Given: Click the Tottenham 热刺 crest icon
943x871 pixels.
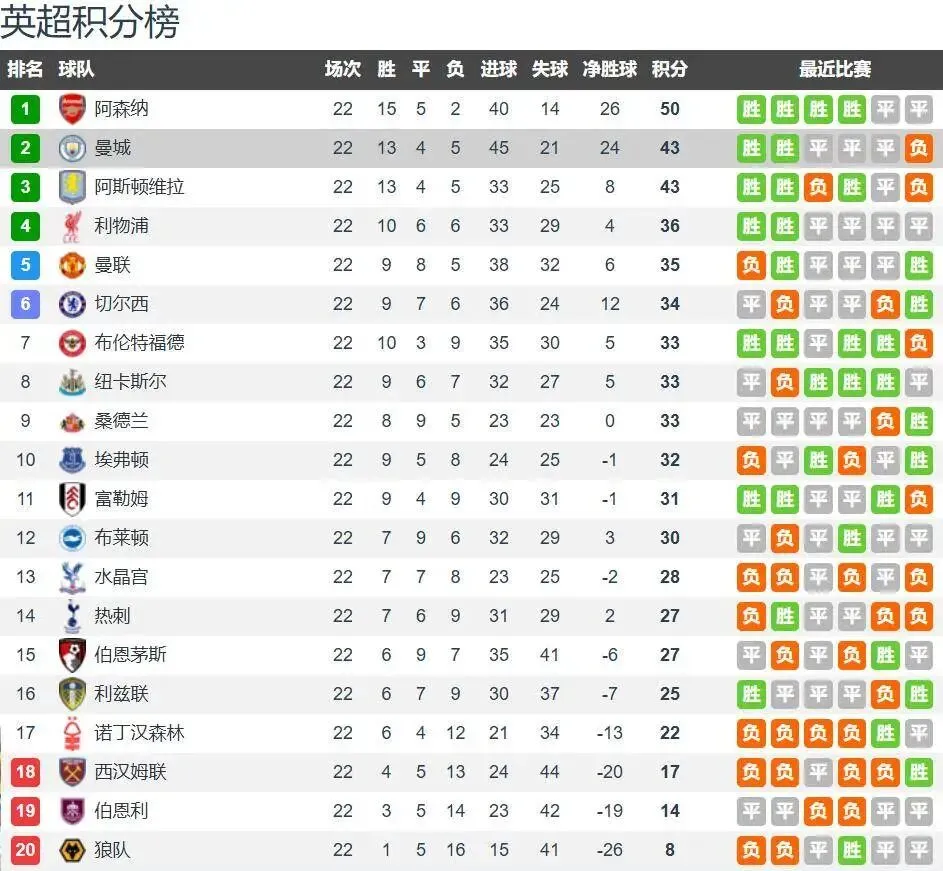Looking at the screenshot, I should pyautogui.click(x=72, y=616).
